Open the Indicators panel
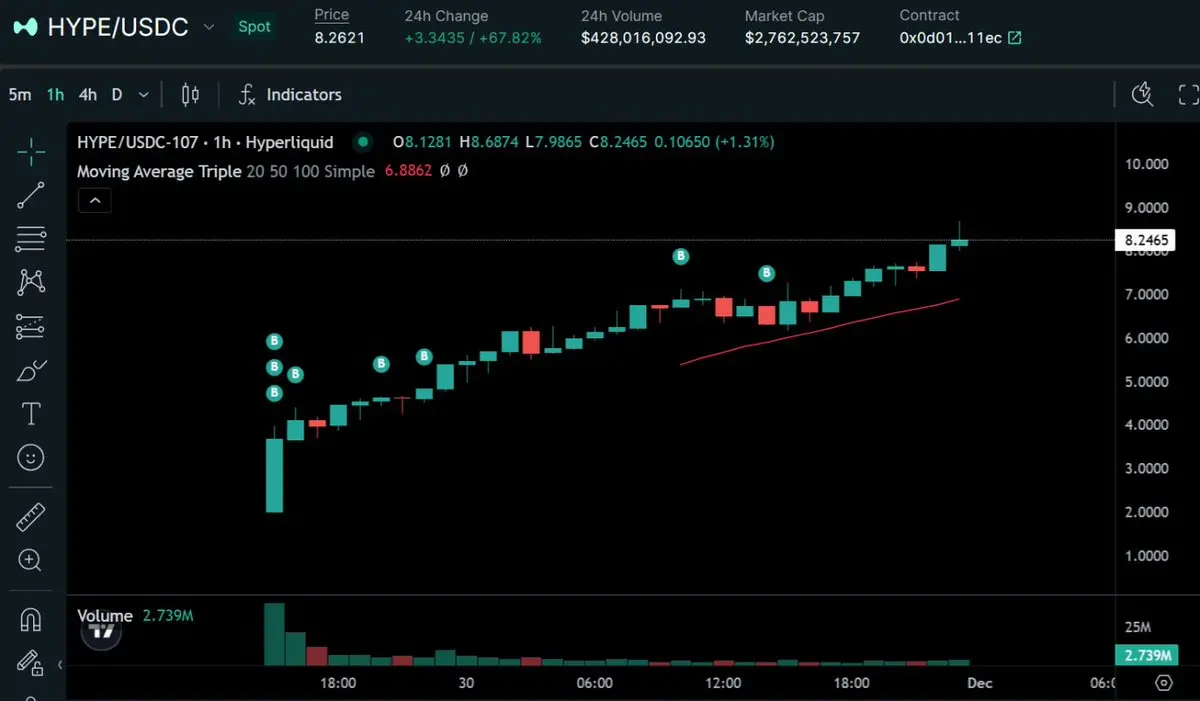Image resolution: width=1200 pixels, height=701 pixels. (291, 95)
